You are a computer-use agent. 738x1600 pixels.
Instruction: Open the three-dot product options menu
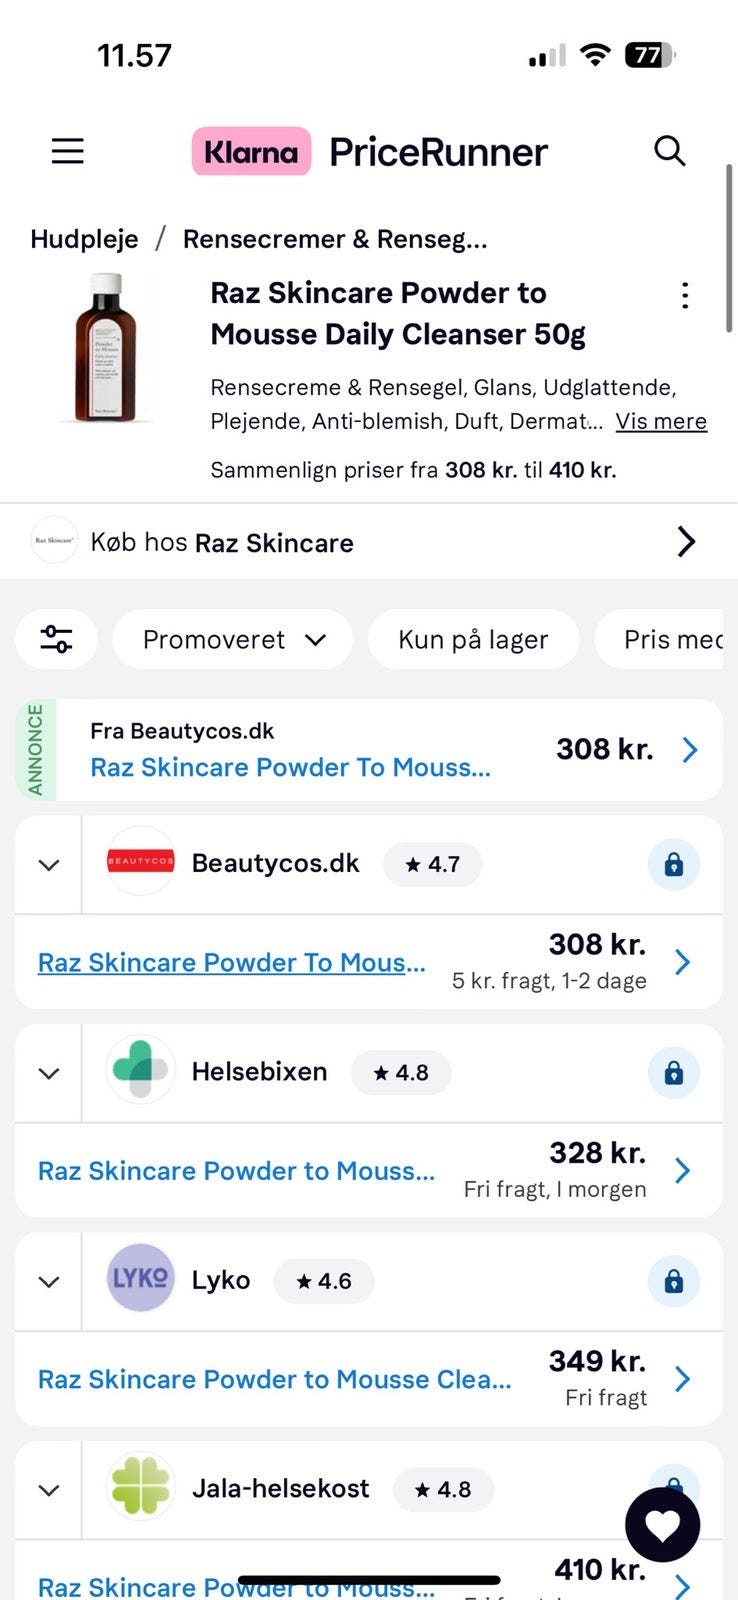pos(685,295)
